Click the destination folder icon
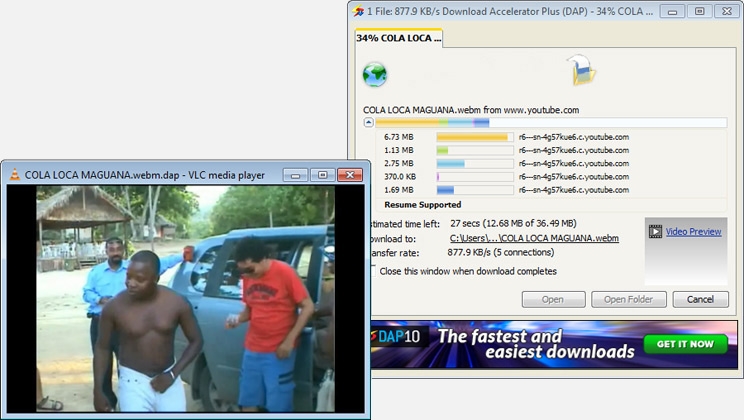The image size is (744, 420). pyautogui.click(x=581, y=71)
